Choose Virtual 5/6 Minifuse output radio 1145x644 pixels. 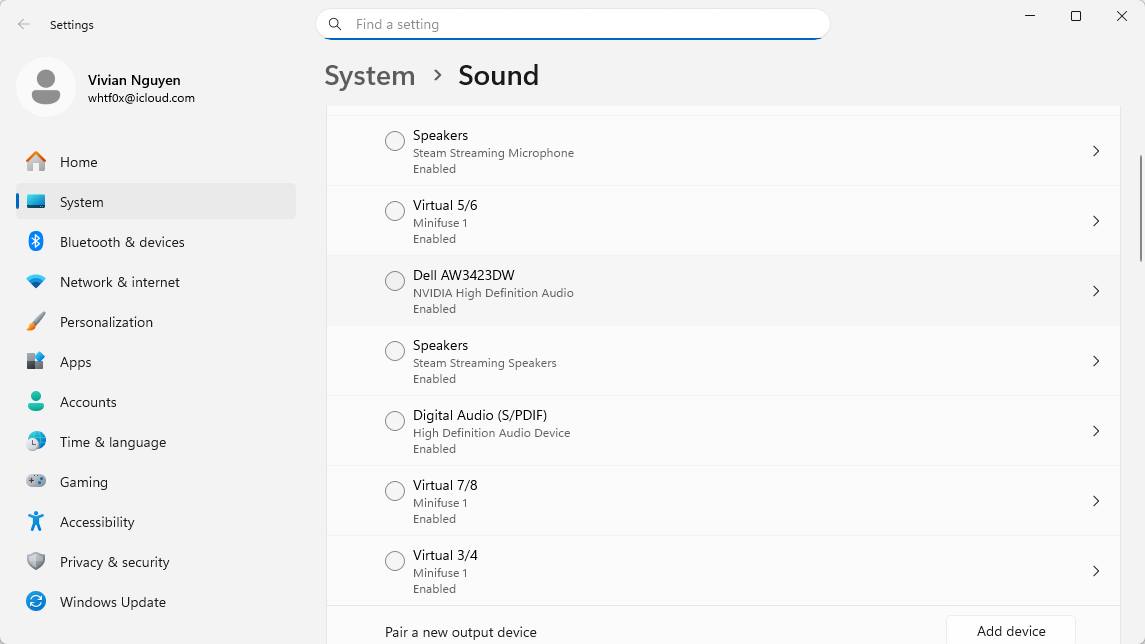click(395, 211)
